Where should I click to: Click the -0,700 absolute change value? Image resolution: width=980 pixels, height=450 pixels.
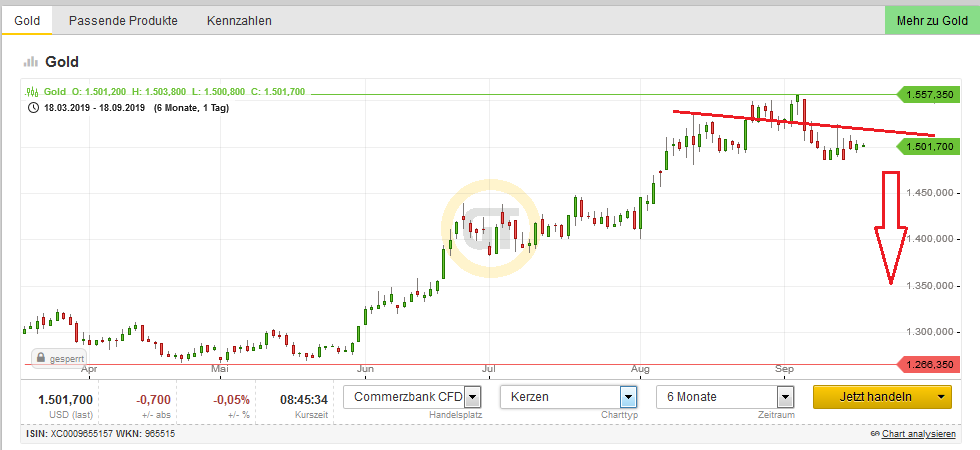point(154,399)
